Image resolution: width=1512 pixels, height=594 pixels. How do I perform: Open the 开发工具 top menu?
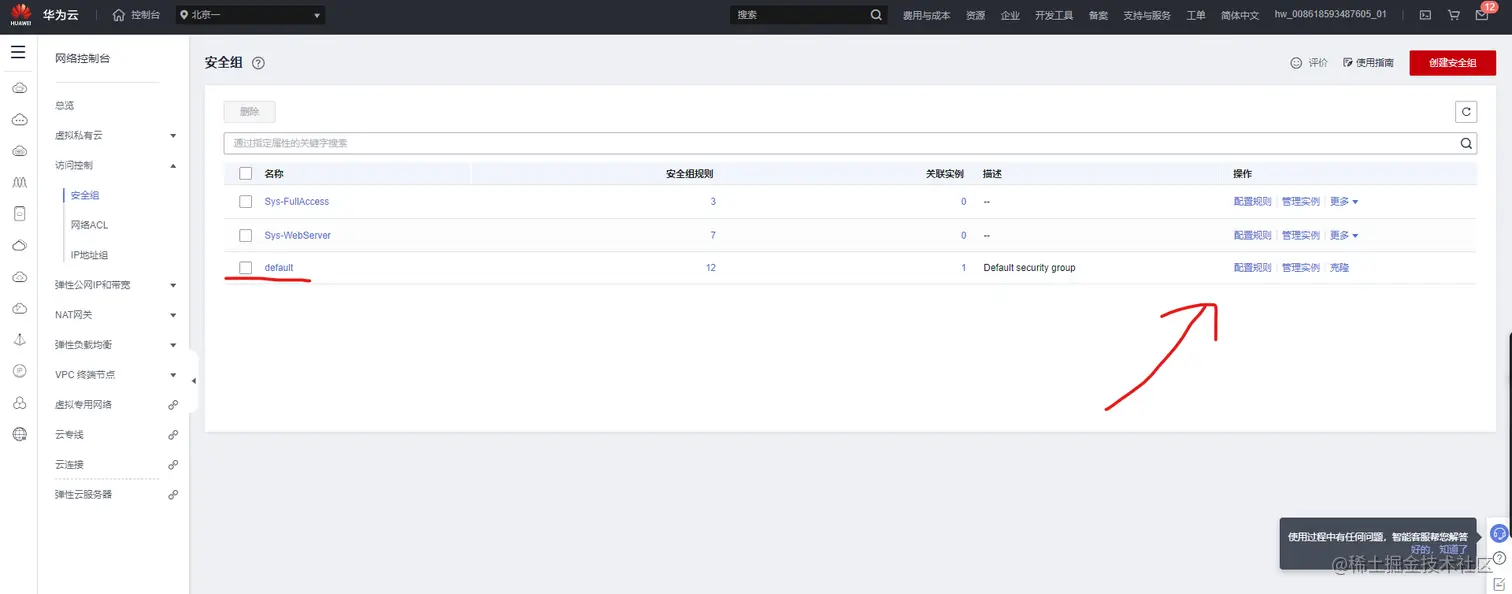[x=1054, y=15]
